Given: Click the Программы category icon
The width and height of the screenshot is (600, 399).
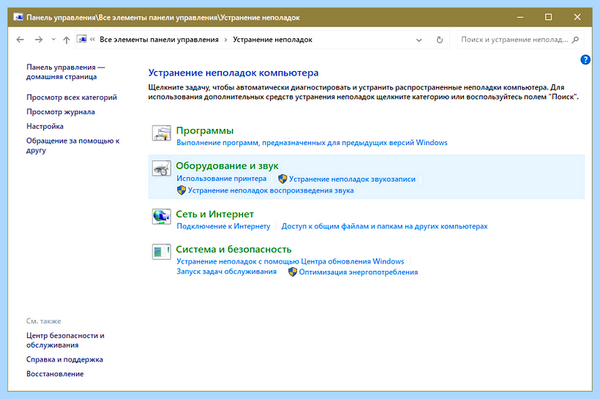Looking at the screenshot, I should click(161, 133).
